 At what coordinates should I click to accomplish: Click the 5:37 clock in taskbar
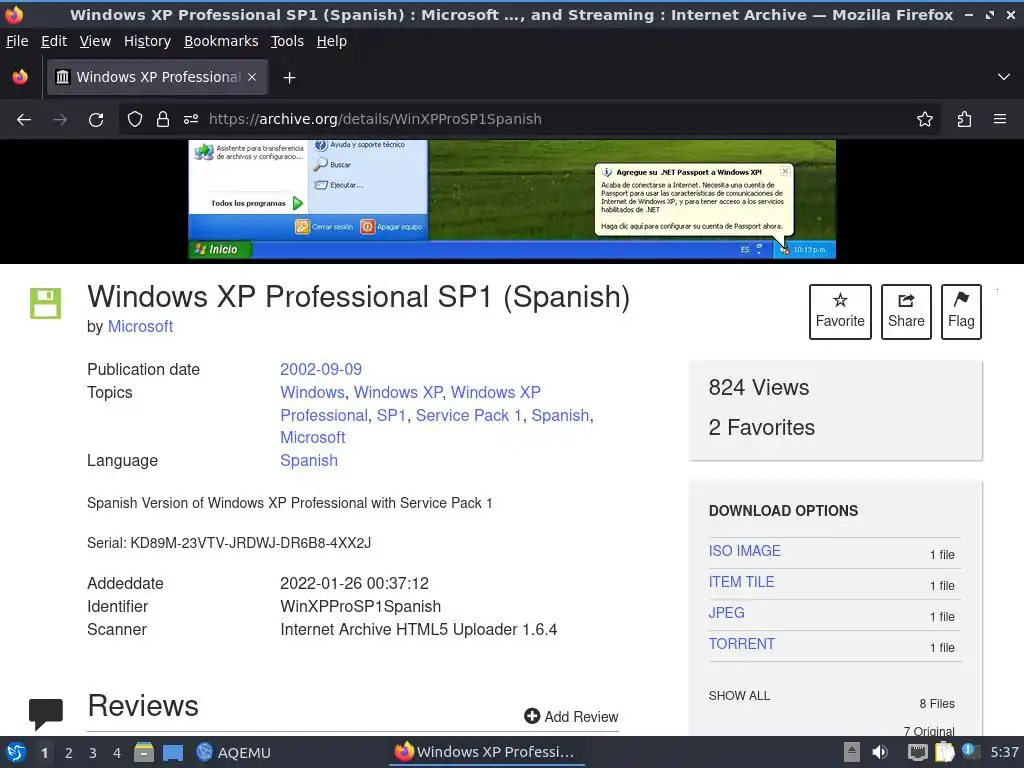1004,752
